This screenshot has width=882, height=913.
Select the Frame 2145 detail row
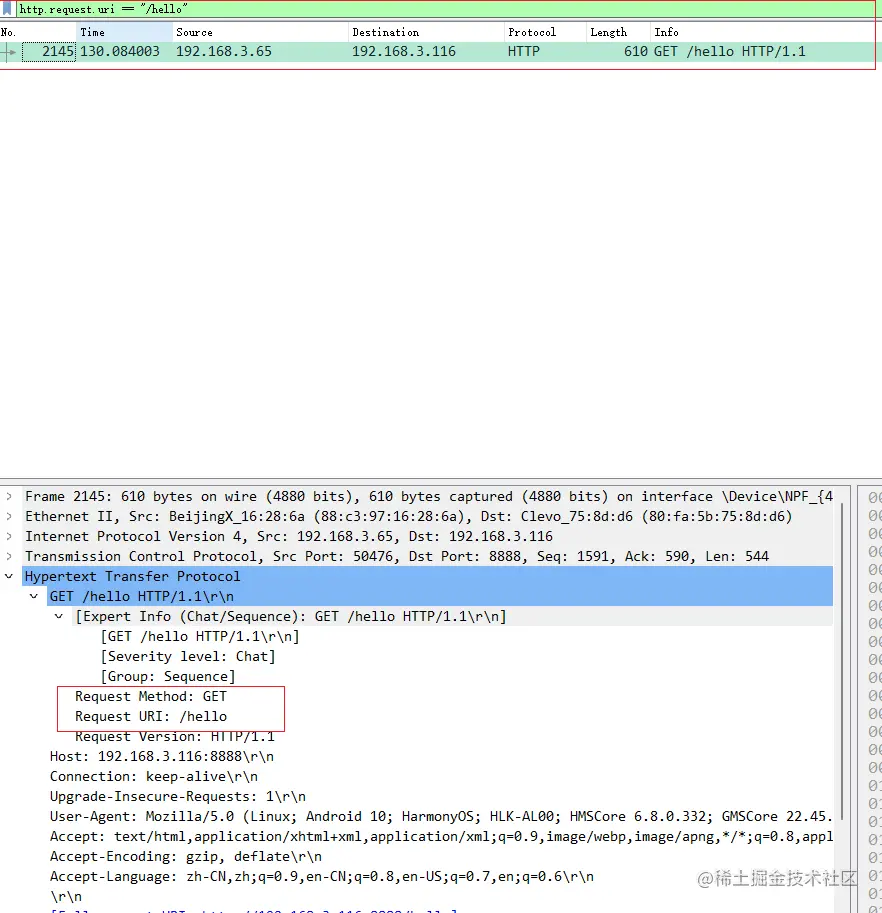tap(428, 497)
